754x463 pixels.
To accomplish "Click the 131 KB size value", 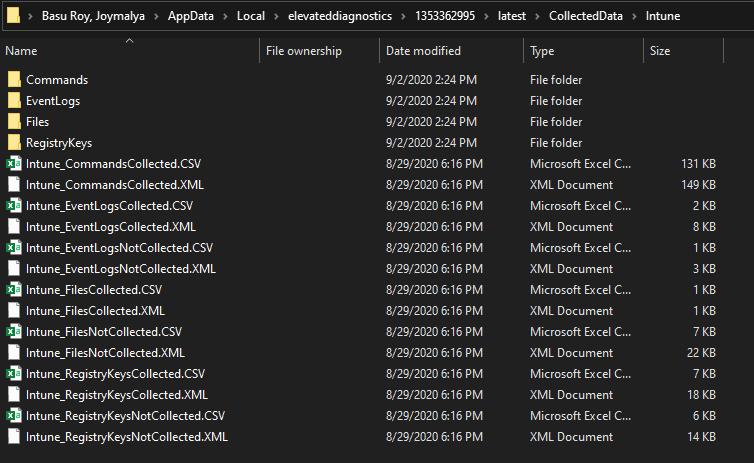I will pyautogui.click(x=698, y=164).
